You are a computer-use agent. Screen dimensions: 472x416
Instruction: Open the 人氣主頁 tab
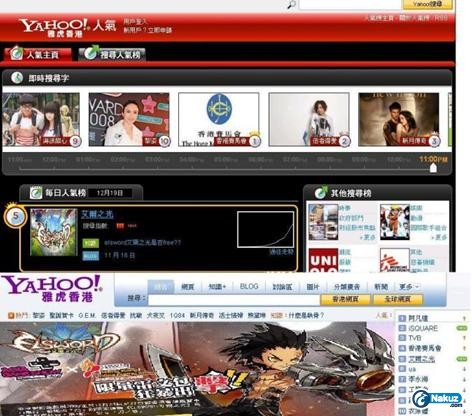[x=38, y=54]
